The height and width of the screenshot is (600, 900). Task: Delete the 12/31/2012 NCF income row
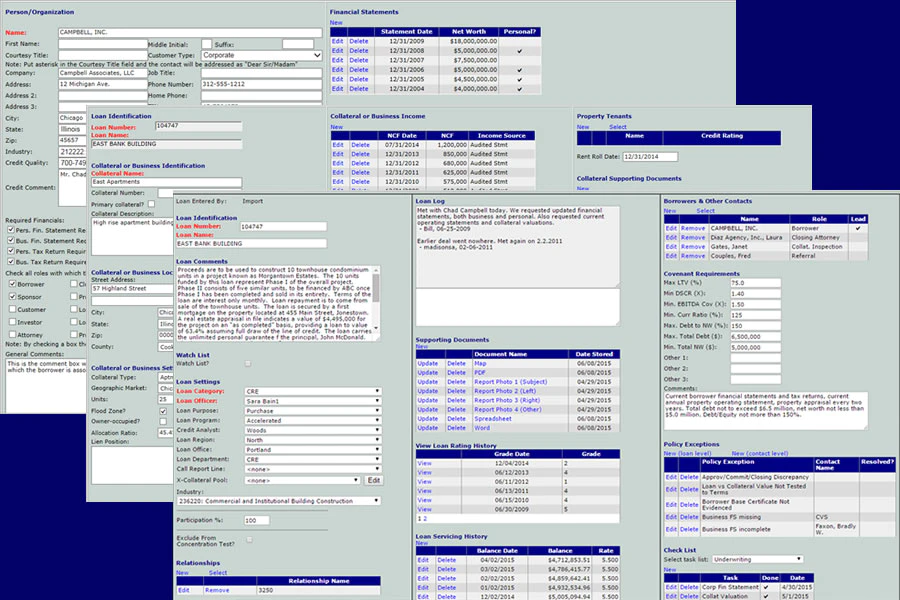(x=360, y=164)
